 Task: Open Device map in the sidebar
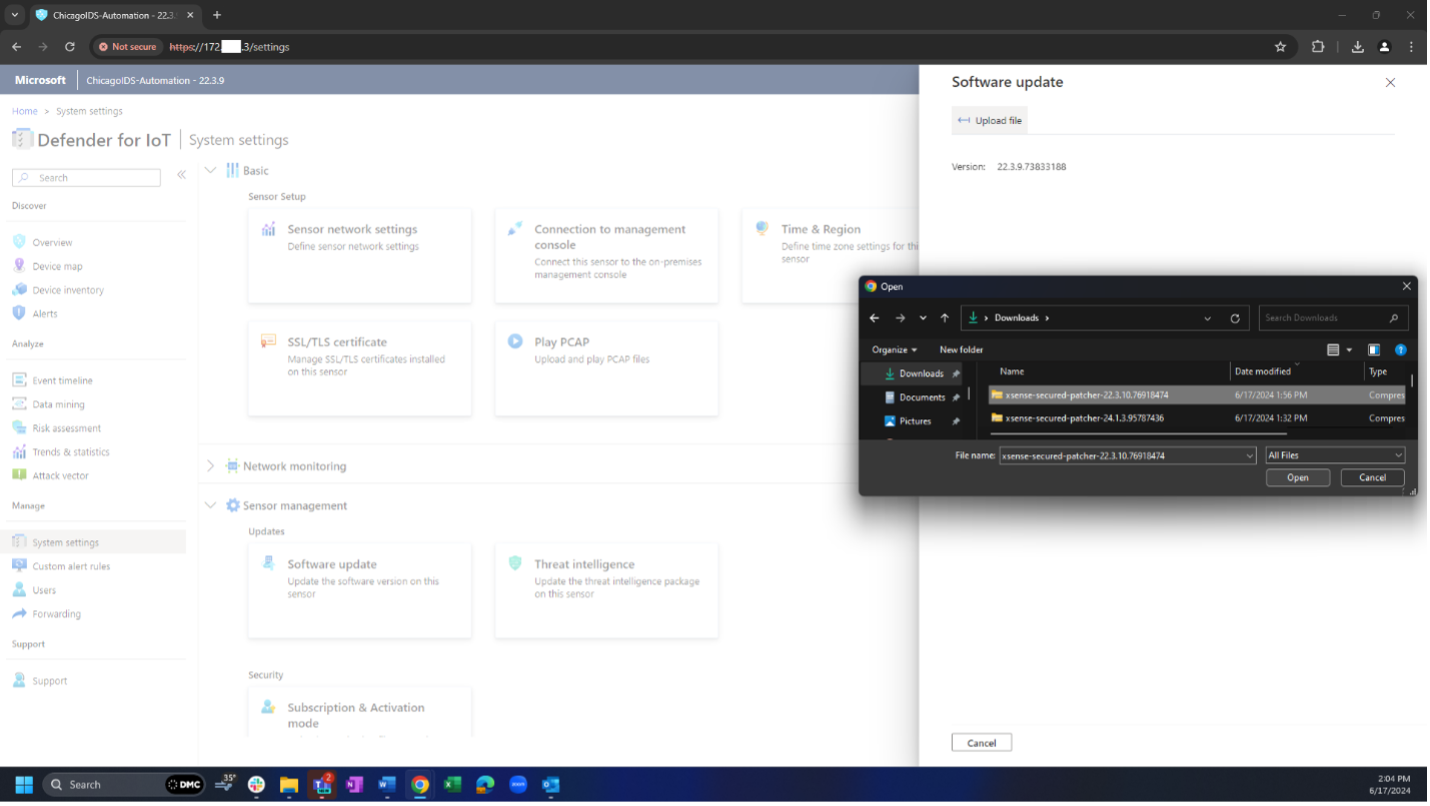click(x=57, y=267)
